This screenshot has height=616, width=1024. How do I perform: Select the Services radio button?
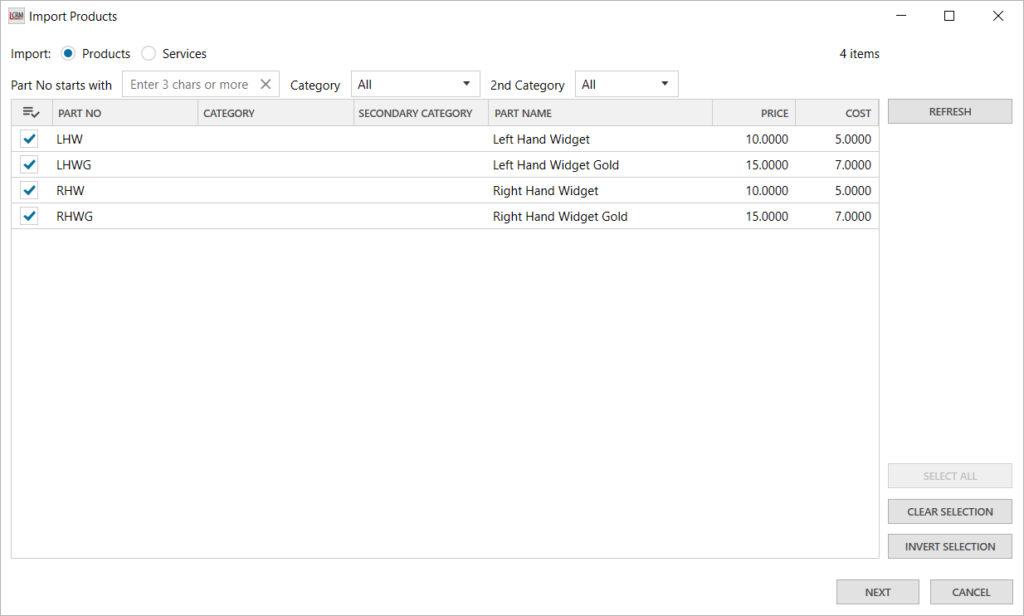(x=149, y=54)
